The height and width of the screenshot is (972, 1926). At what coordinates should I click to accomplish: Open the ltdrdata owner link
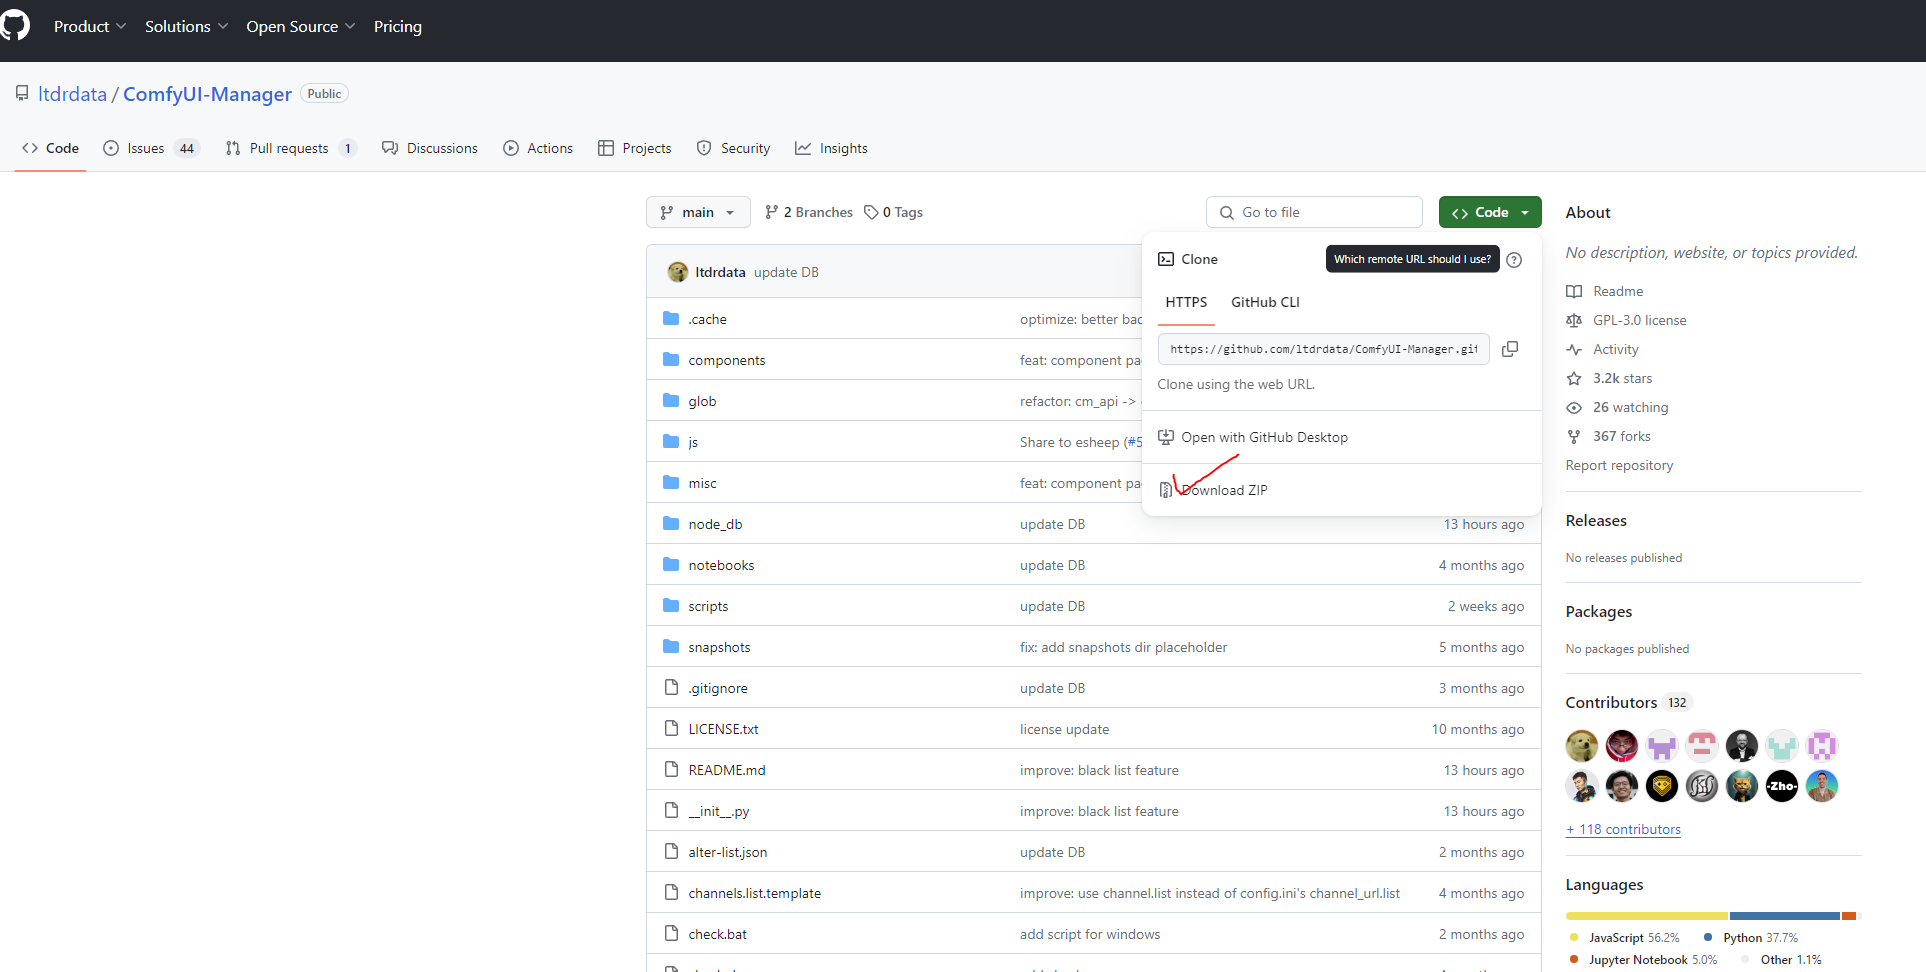[x=72, y=94]
